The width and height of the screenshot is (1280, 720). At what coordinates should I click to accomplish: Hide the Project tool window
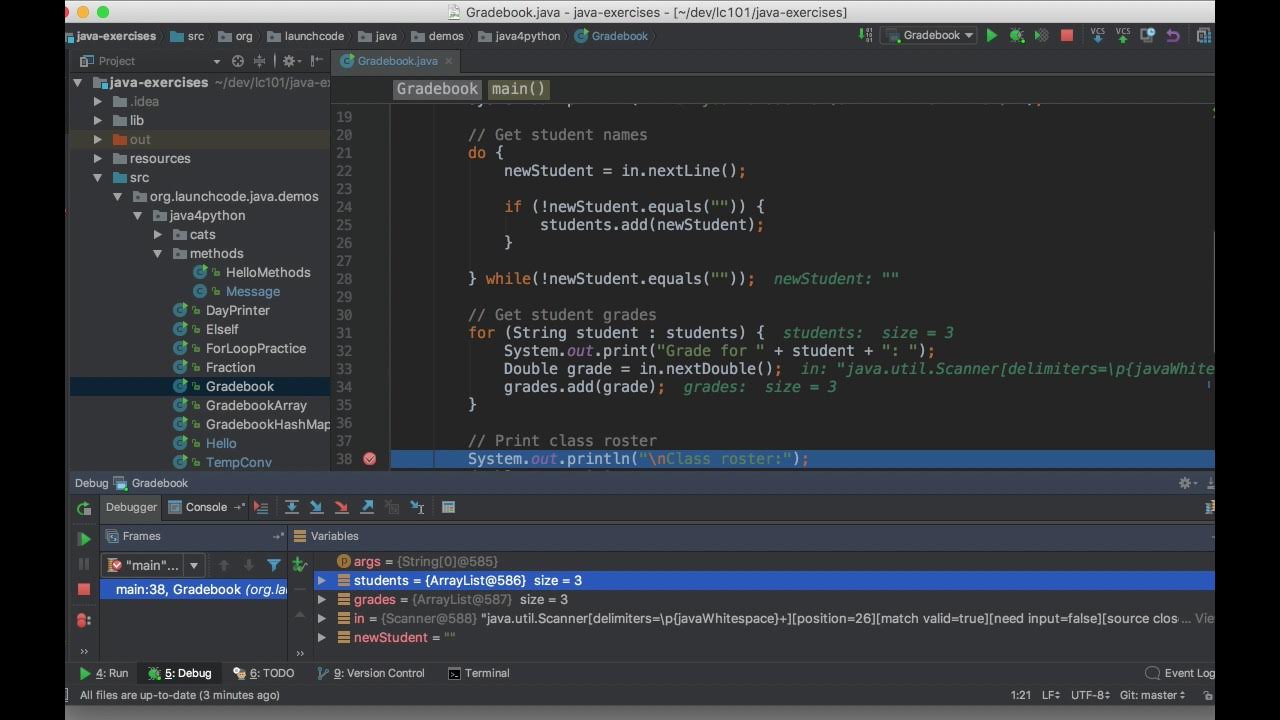pyautogui.click(x=316, y=61)
